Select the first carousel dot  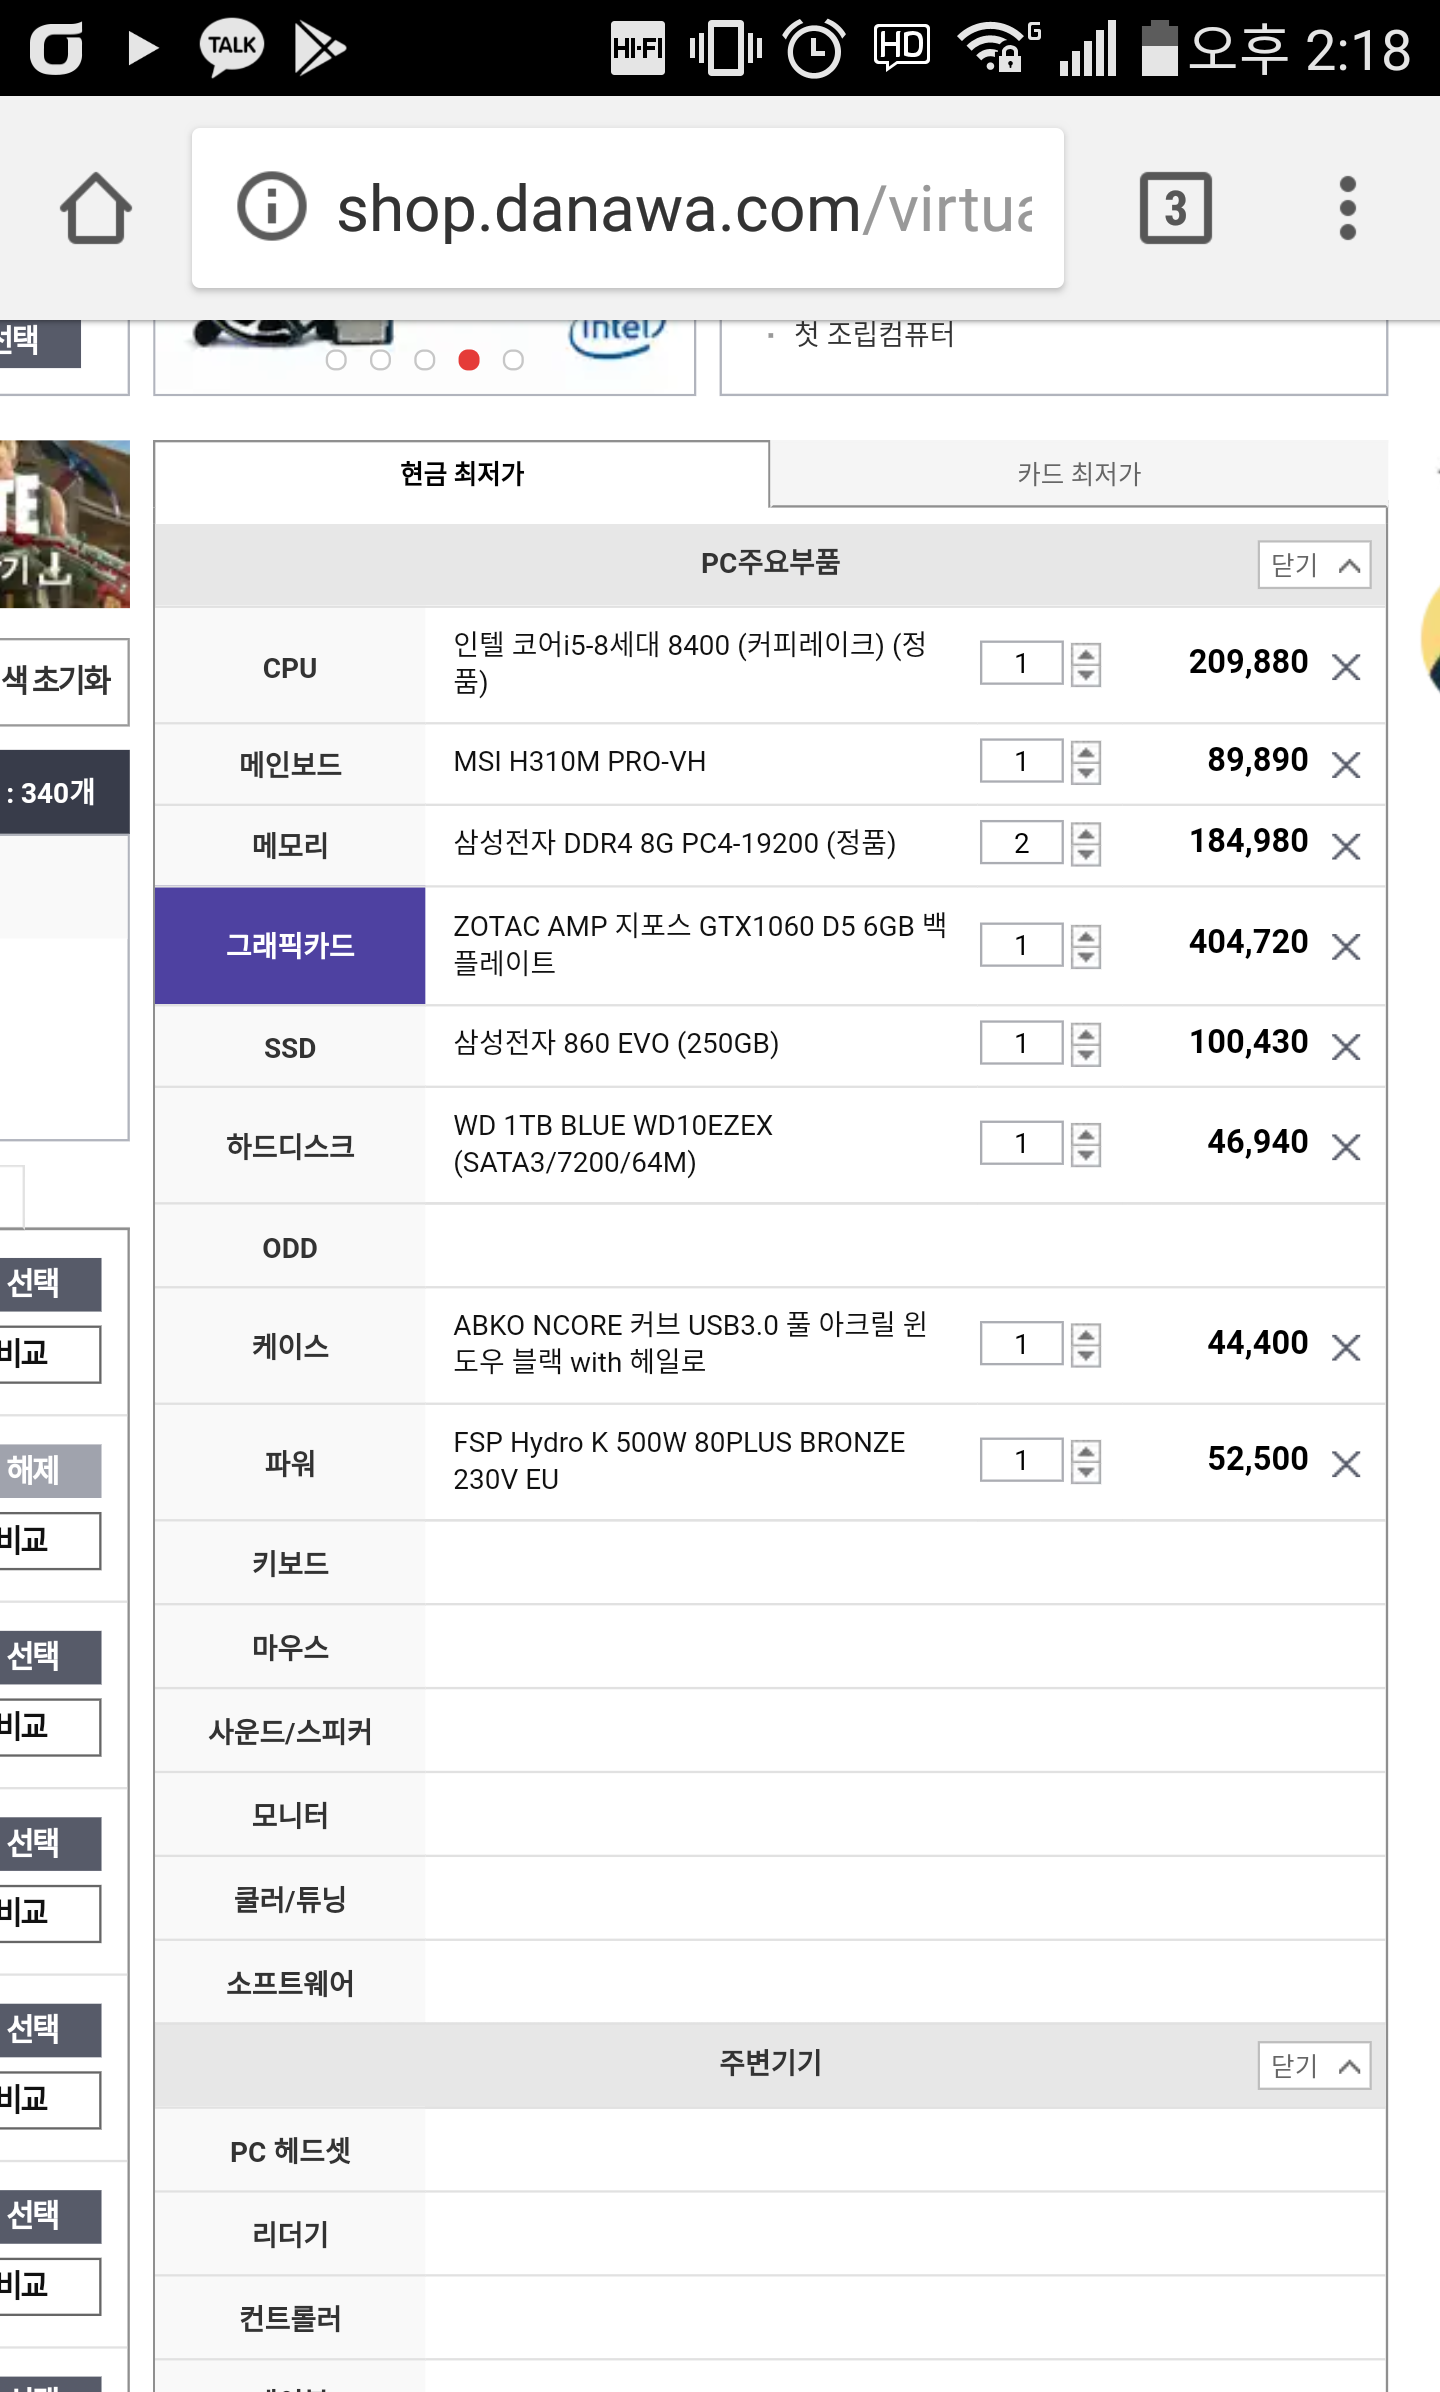coord(336,360)
